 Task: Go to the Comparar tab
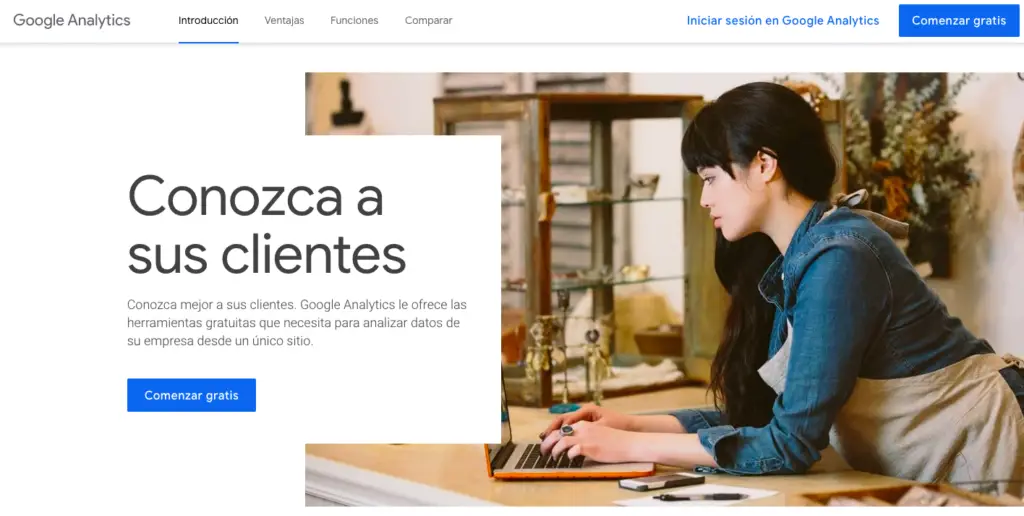[x=428, y=20]
